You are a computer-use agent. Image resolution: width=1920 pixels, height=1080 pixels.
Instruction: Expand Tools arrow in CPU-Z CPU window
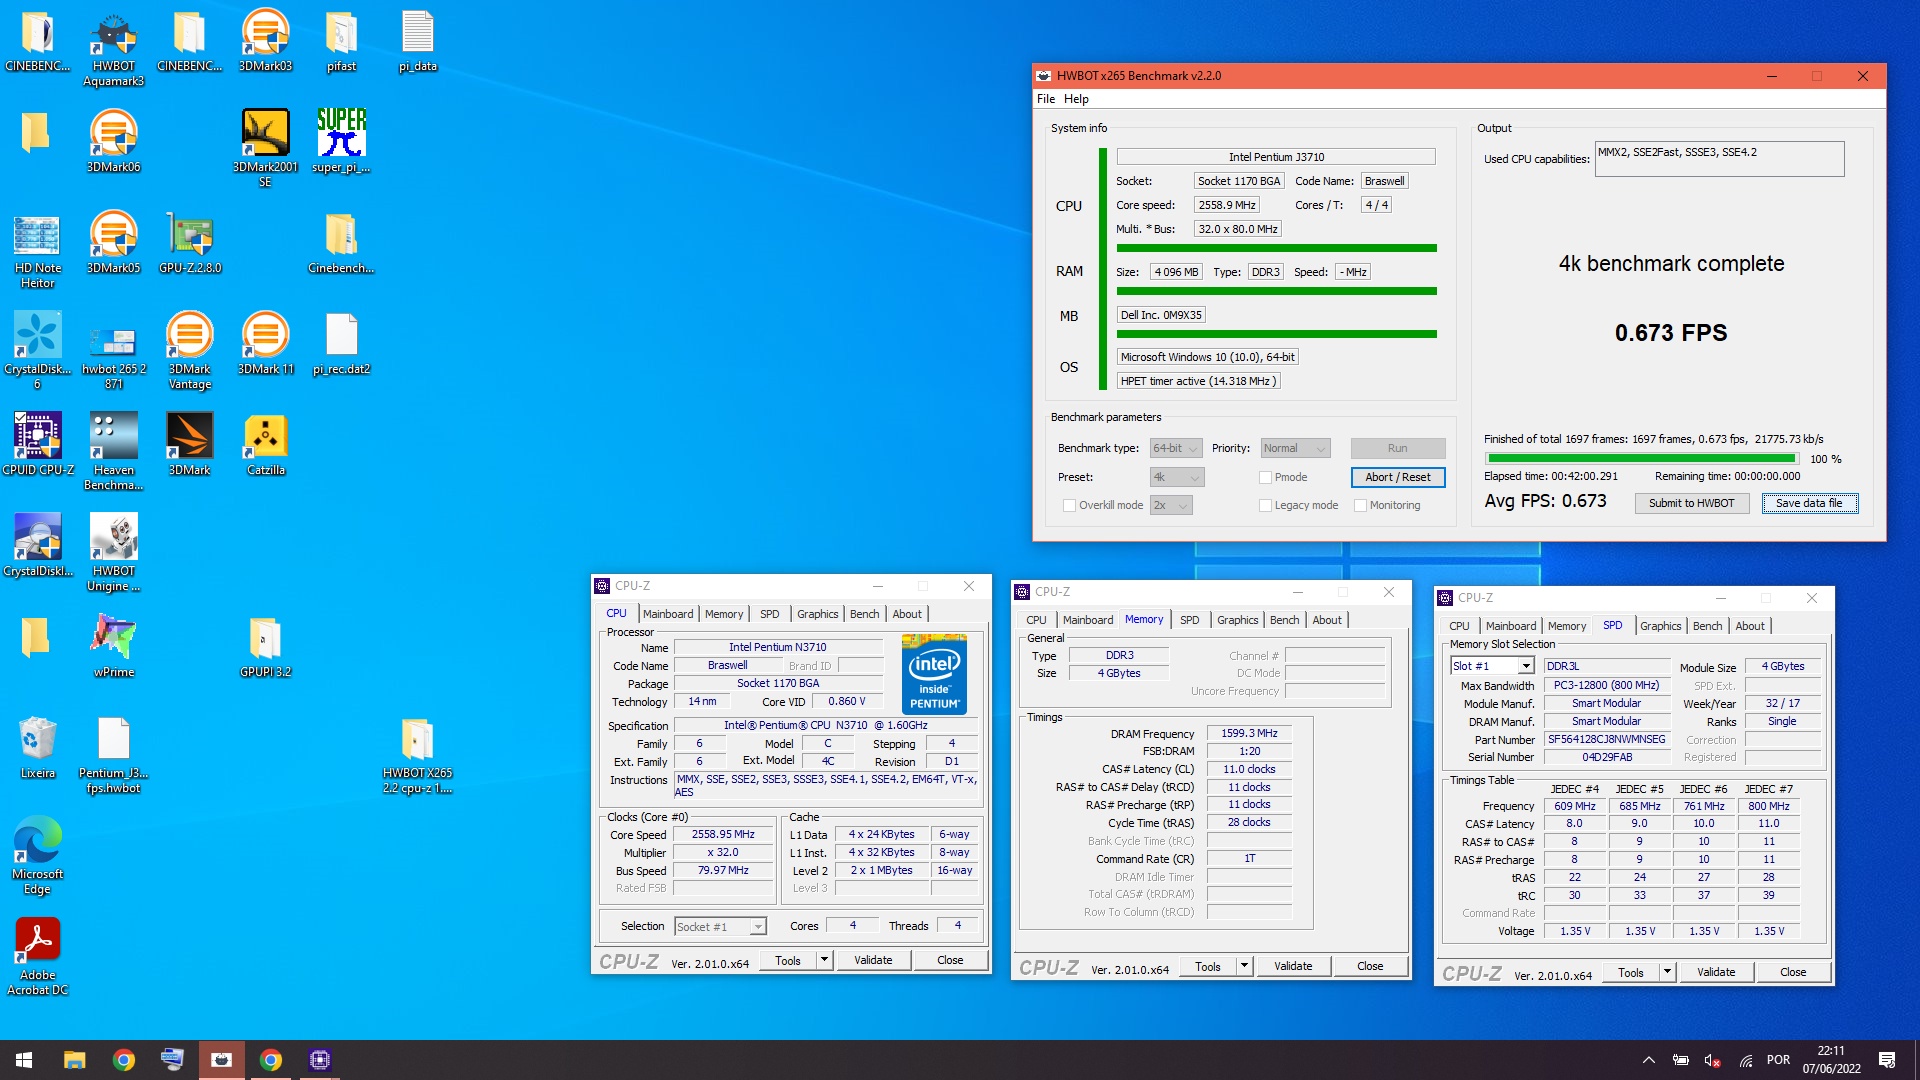point(824,960)
